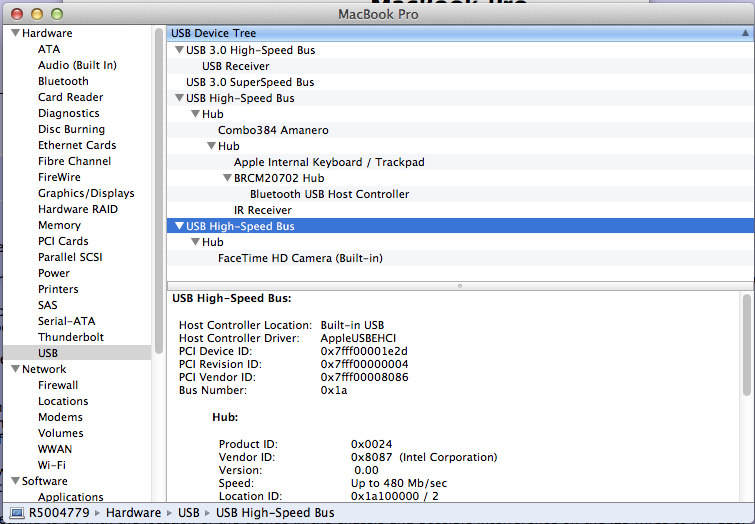Screen dimensions: 755x524
Task: Open Thunderbolt information
Action: pos(71,337)
